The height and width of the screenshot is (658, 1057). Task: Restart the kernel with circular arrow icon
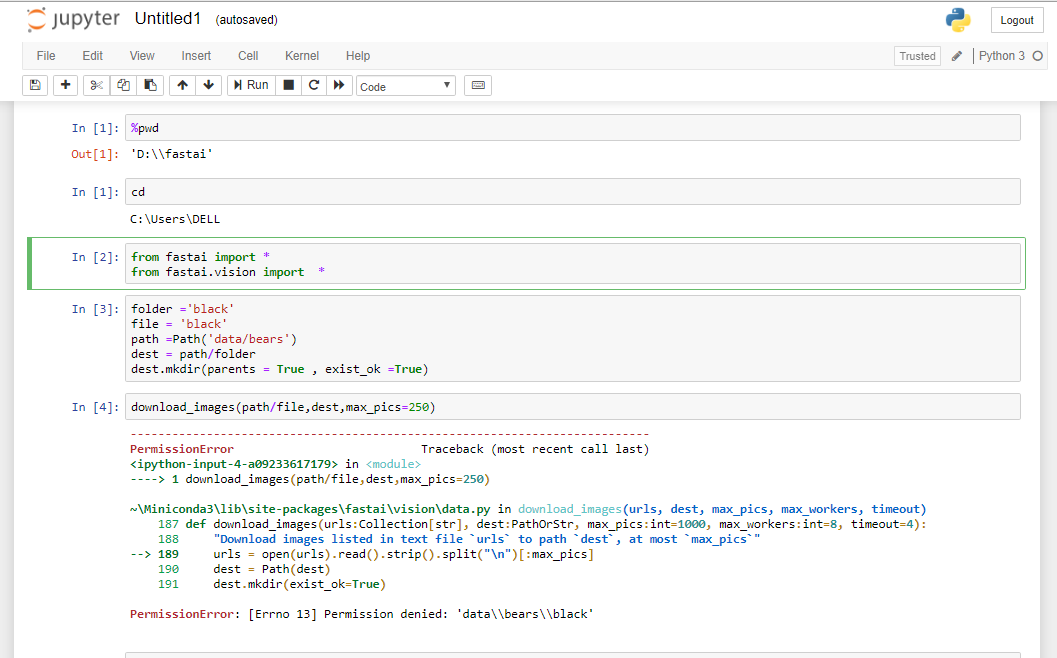tap(313, 85)
